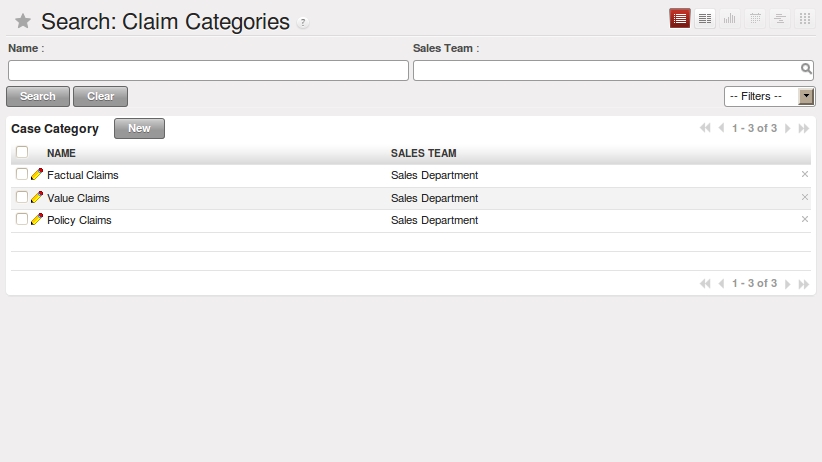Open graph view icon
The width and height of the screenshot is (822, 462).
click(730, 18)
